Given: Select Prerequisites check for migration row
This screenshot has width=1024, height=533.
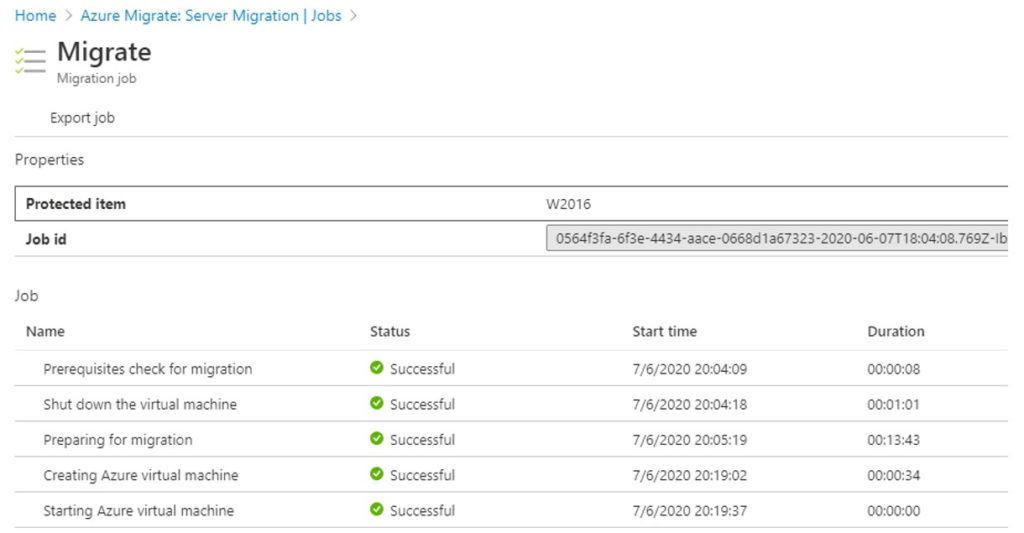Looking at the screenshot, I should (x=511, y=368).
